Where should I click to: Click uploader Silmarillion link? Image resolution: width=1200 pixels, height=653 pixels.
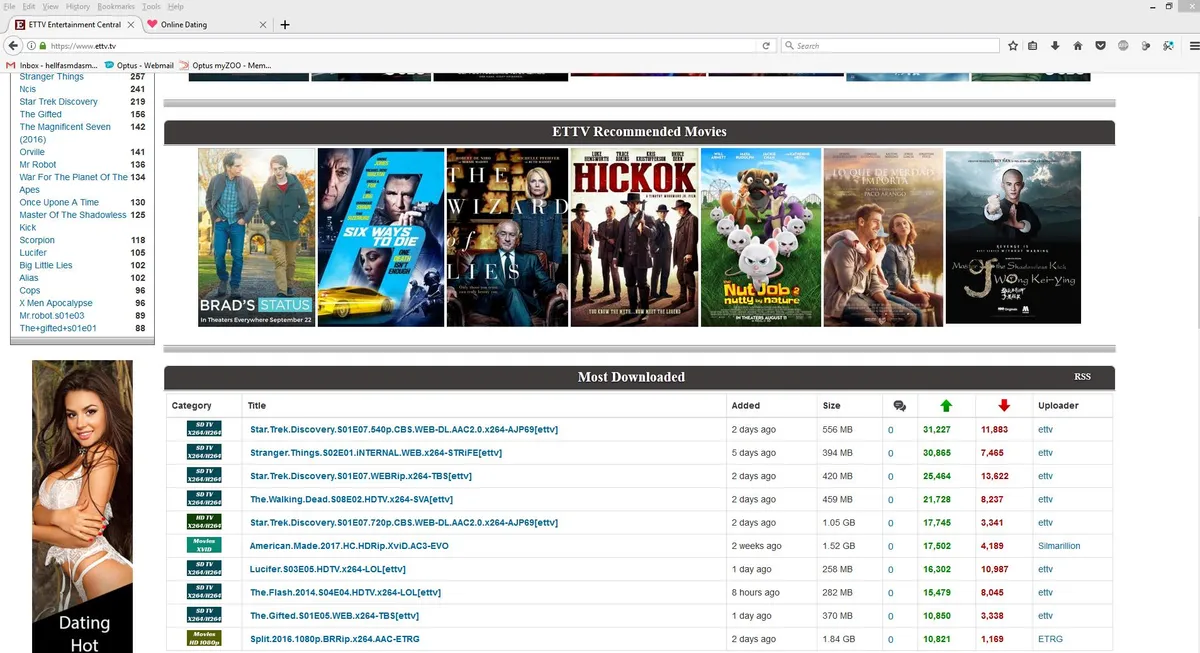point(1059,546)
